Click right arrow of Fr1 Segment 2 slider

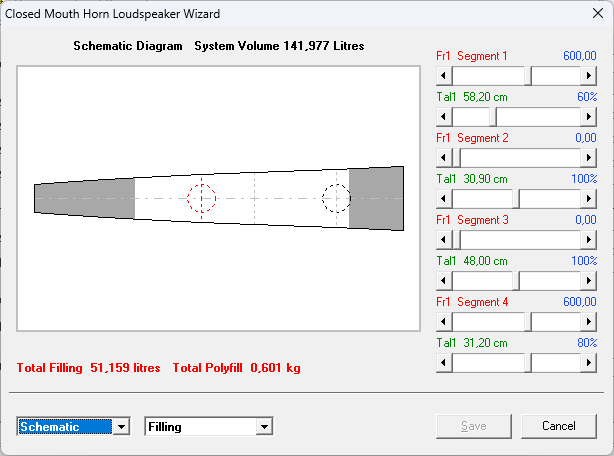coord(589,158)
